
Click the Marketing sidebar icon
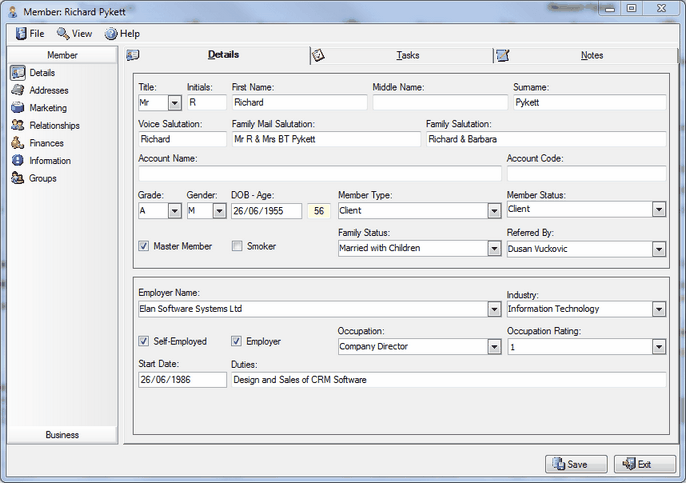(18, 108)
